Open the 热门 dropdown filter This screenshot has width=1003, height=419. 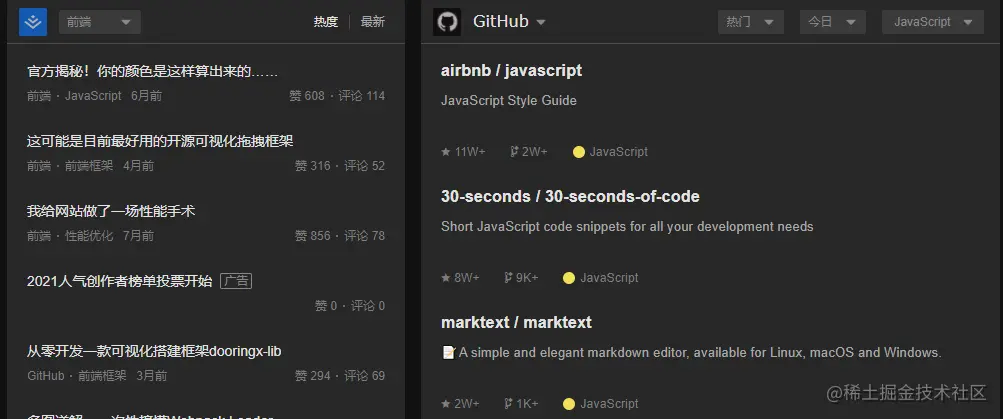[x=751, y=22]
